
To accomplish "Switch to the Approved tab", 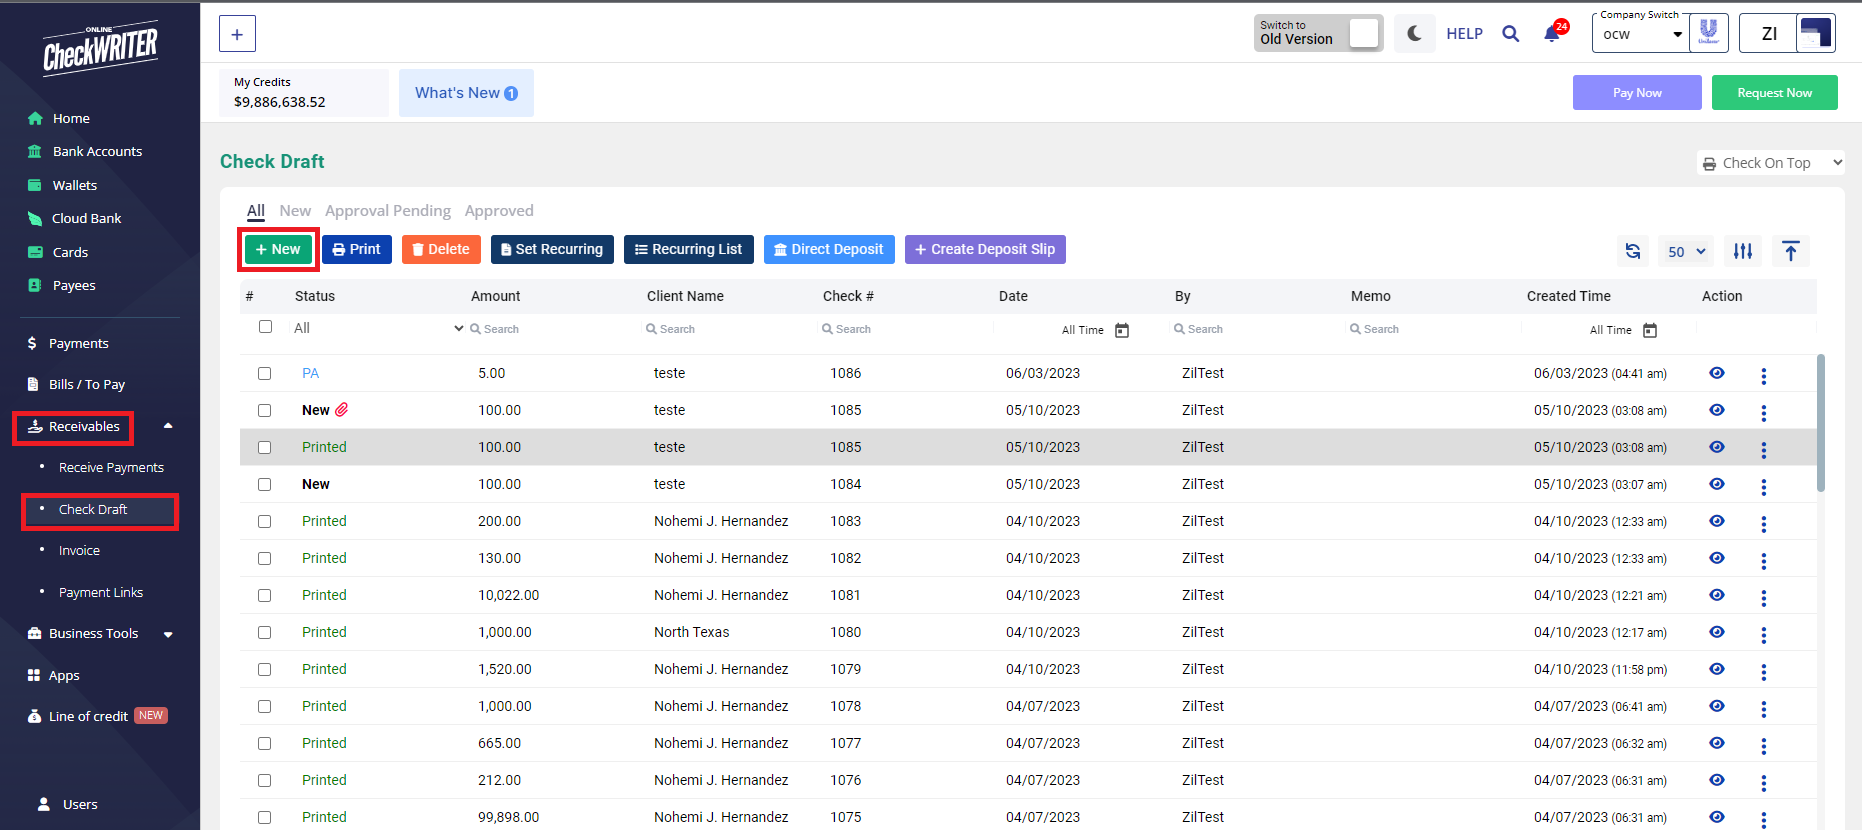I will click(499, 211).
